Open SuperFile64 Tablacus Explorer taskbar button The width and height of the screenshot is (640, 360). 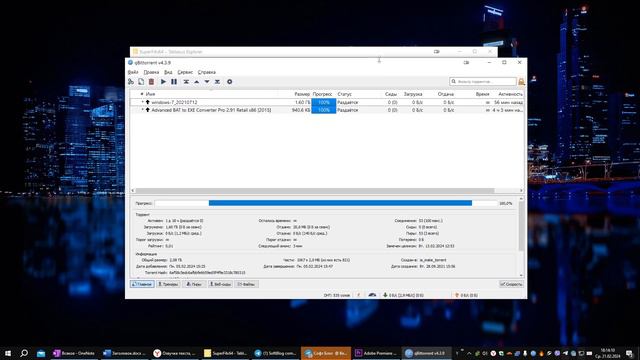click(x=225, y=353)
